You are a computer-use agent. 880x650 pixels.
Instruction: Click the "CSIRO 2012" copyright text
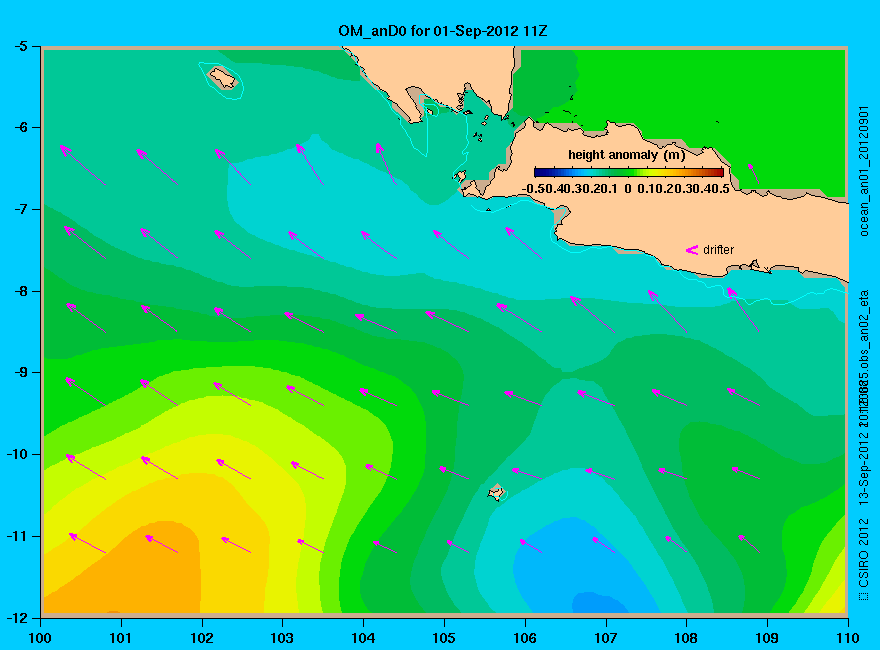tap(864, 560)
